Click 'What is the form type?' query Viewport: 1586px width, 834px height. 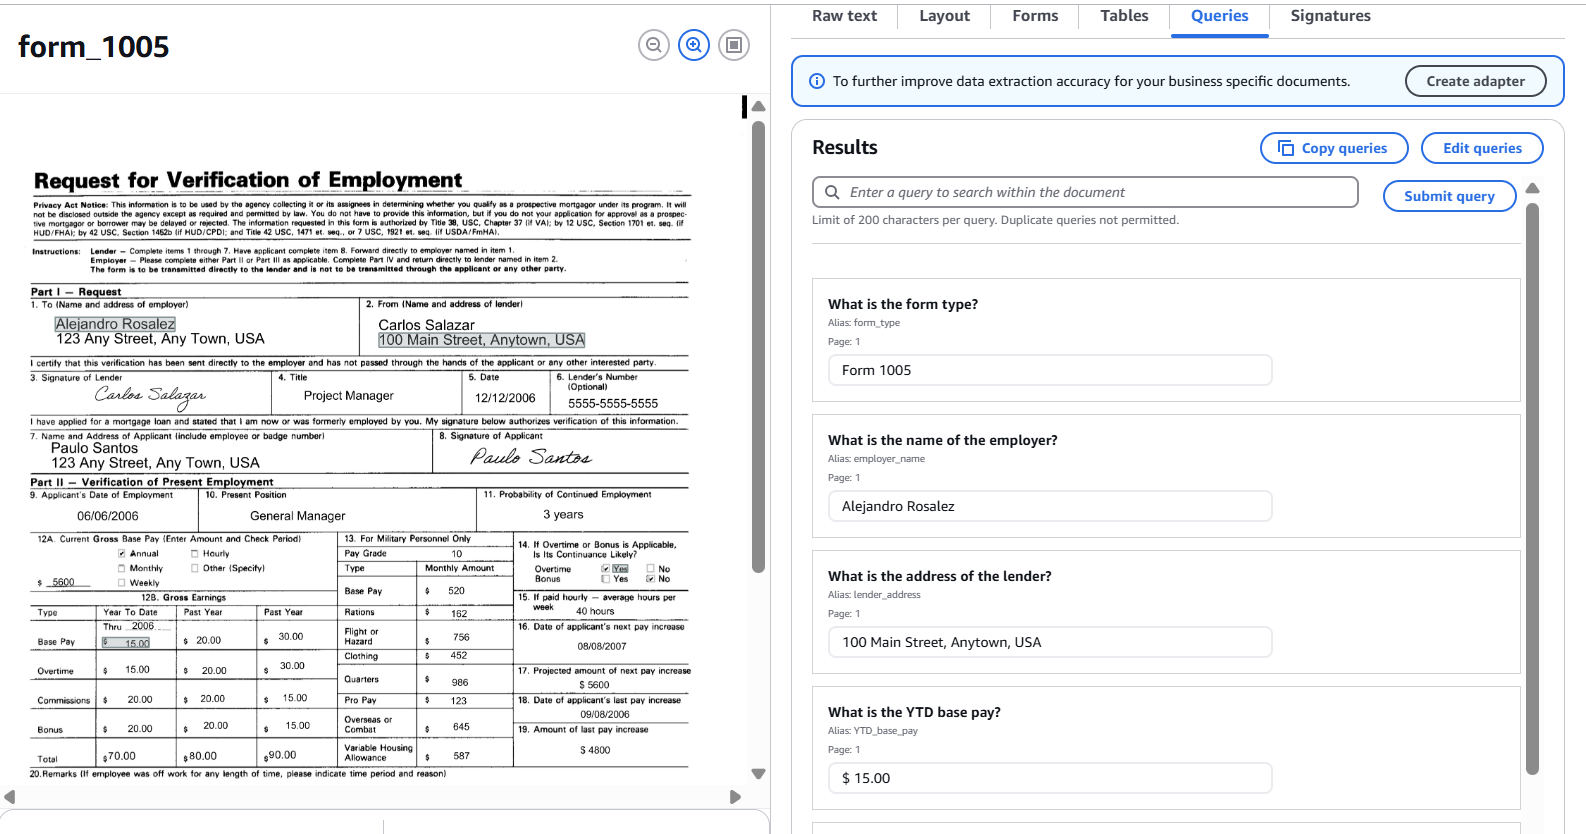[903, 304]
